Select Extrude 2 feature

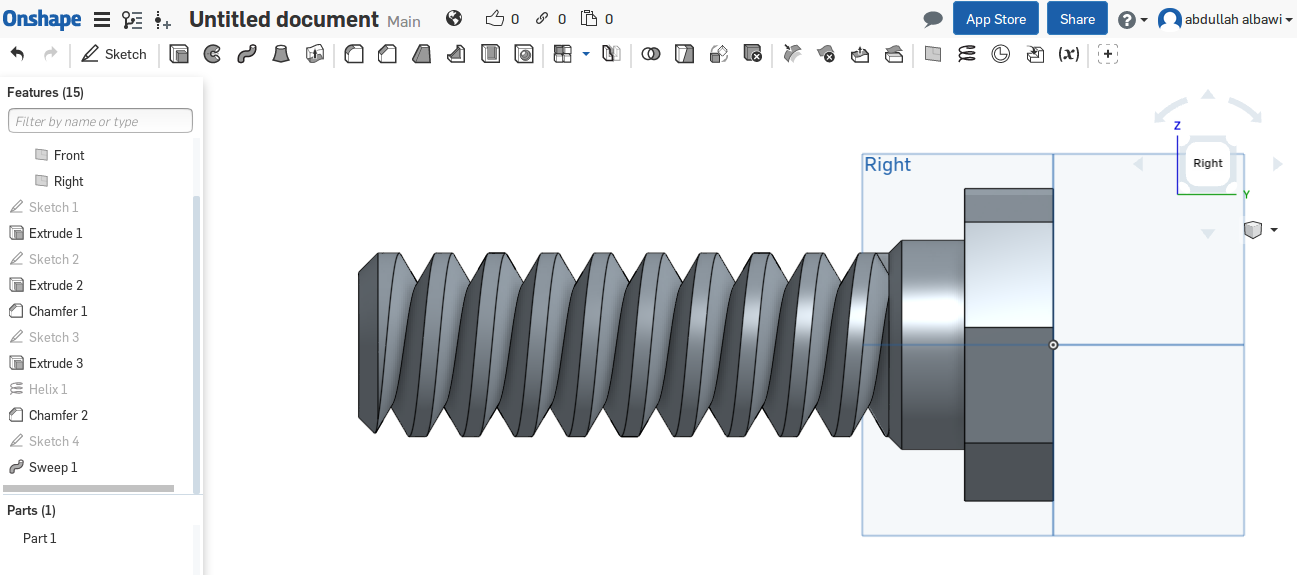tap(55, 285)
